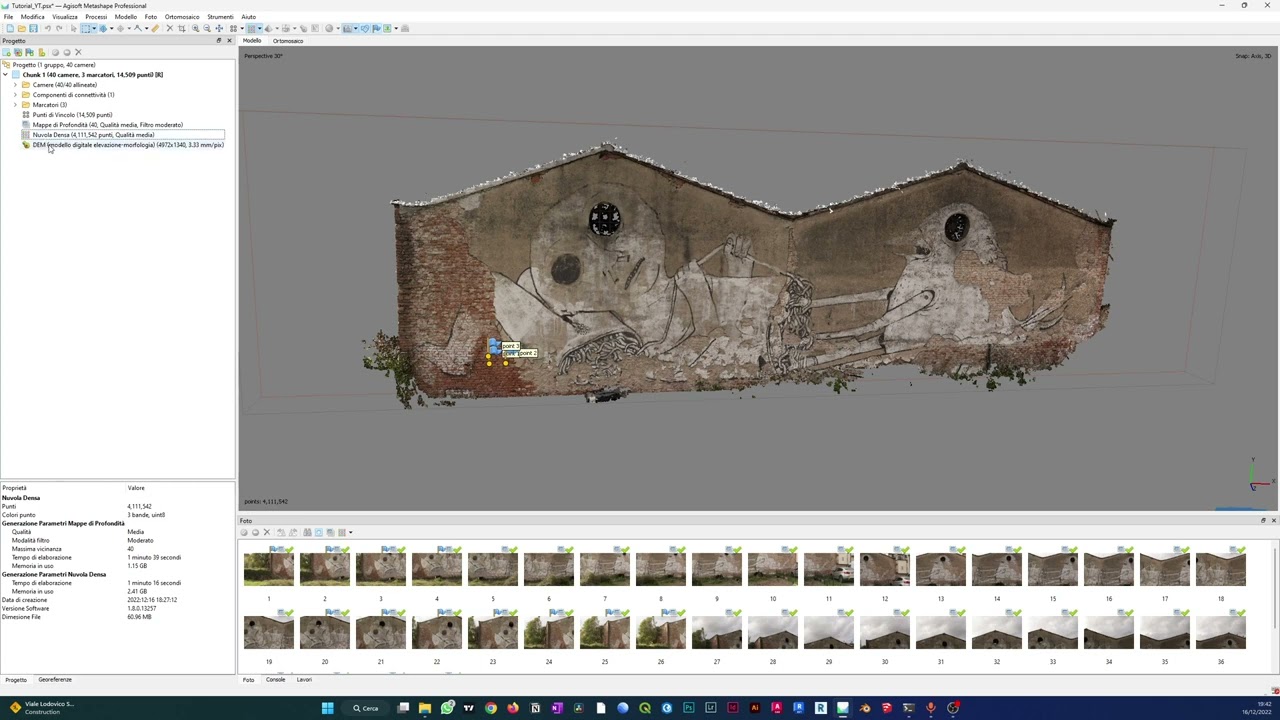This screenshot has height=720, width=1280.
Task: Click the zoom out magnifier icon
Action: pos(207,28)
